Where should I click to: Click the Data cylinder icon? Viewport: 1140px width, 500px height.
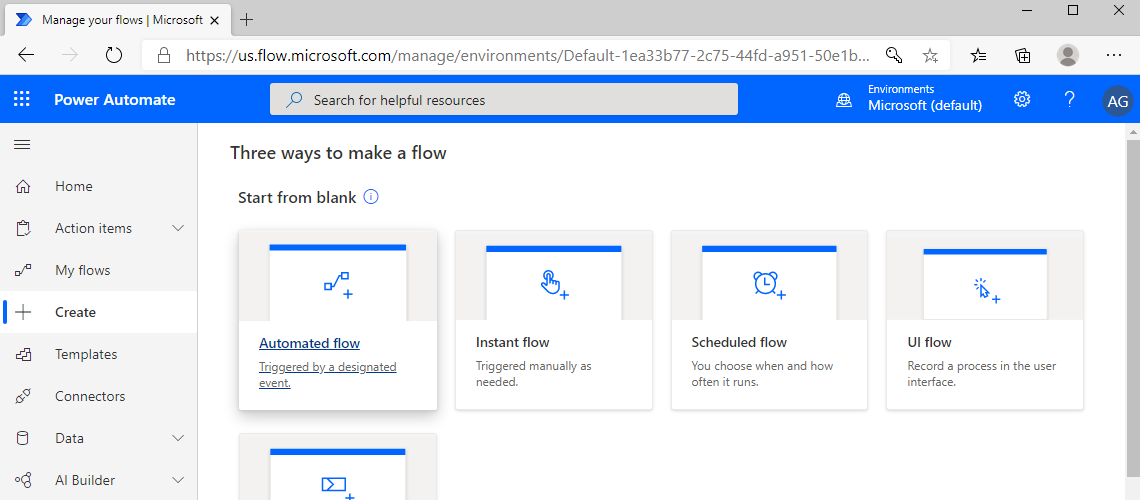tap(23, 438)
